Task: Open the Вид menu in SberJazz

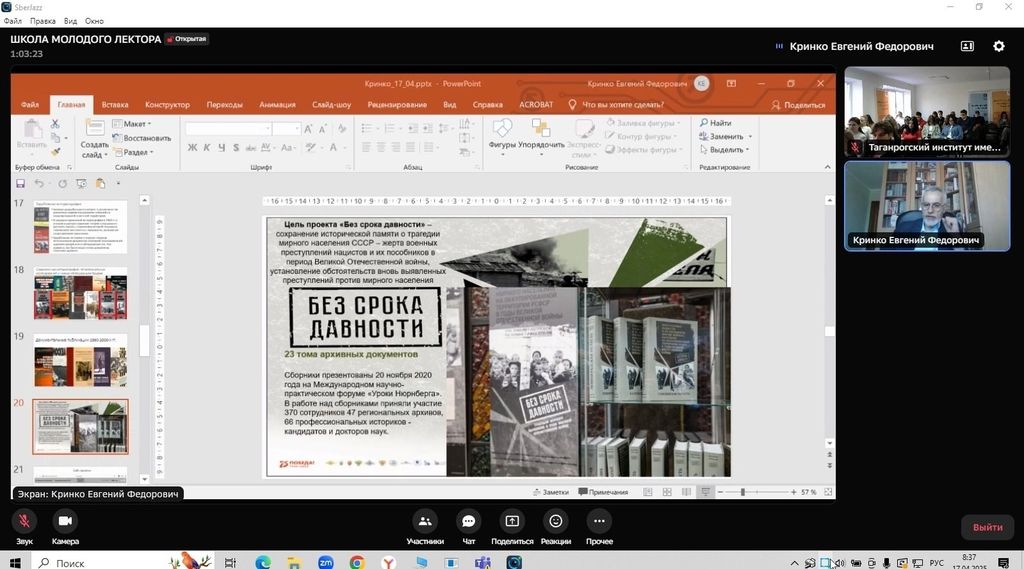Action: click(x=70, y=21)
